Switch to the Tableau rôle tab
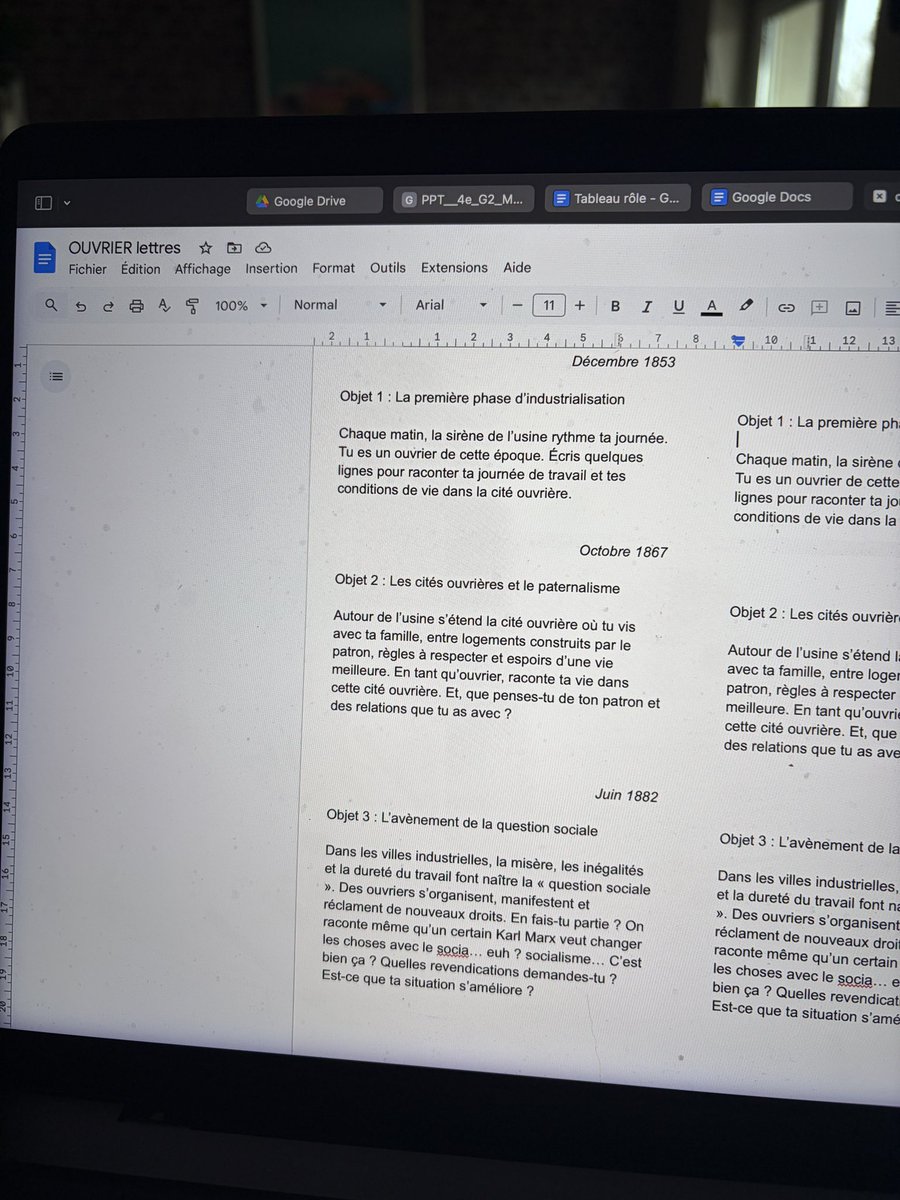 point(617,198)
